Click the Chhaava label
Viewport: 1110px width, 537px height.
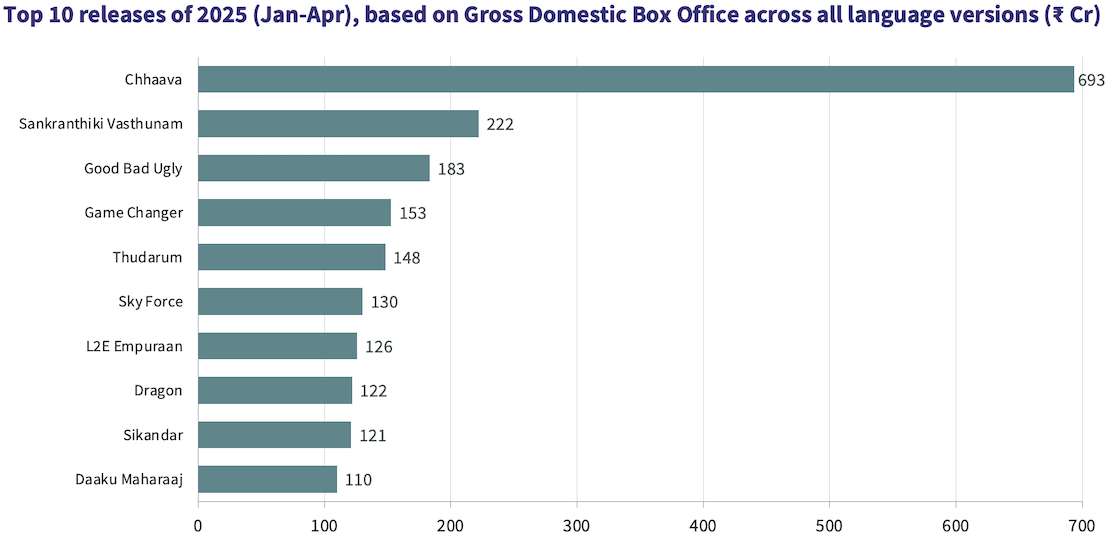pos(154,79)
